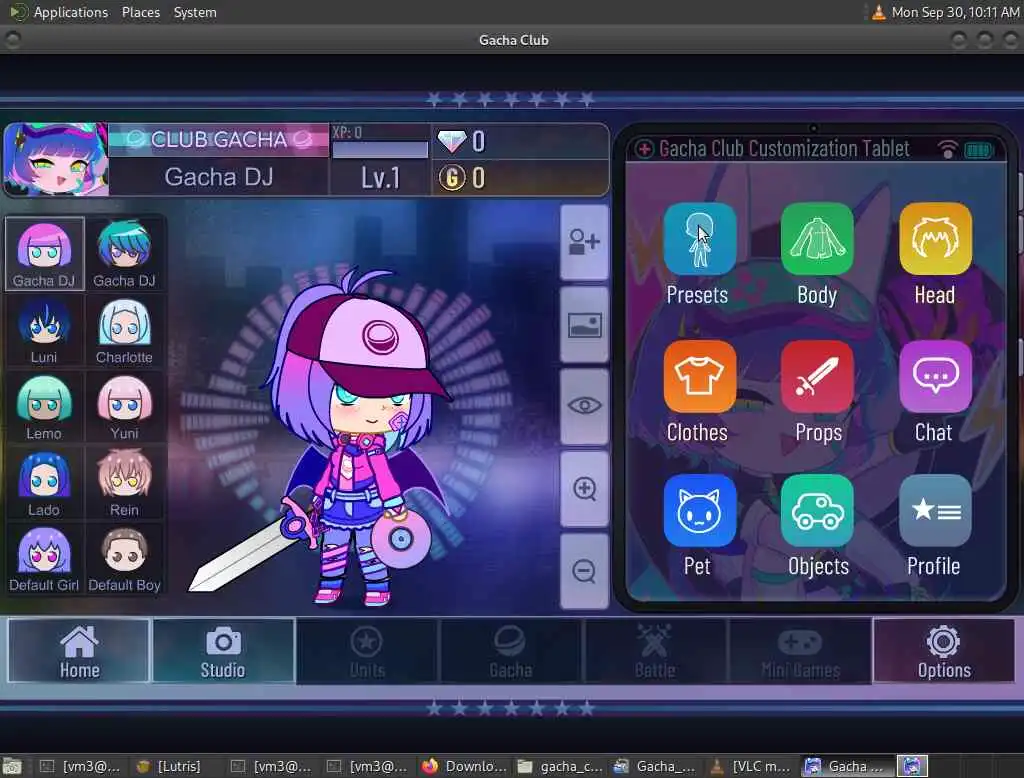Click the Gacha Club Customization Tablet title

pos(784,149)
